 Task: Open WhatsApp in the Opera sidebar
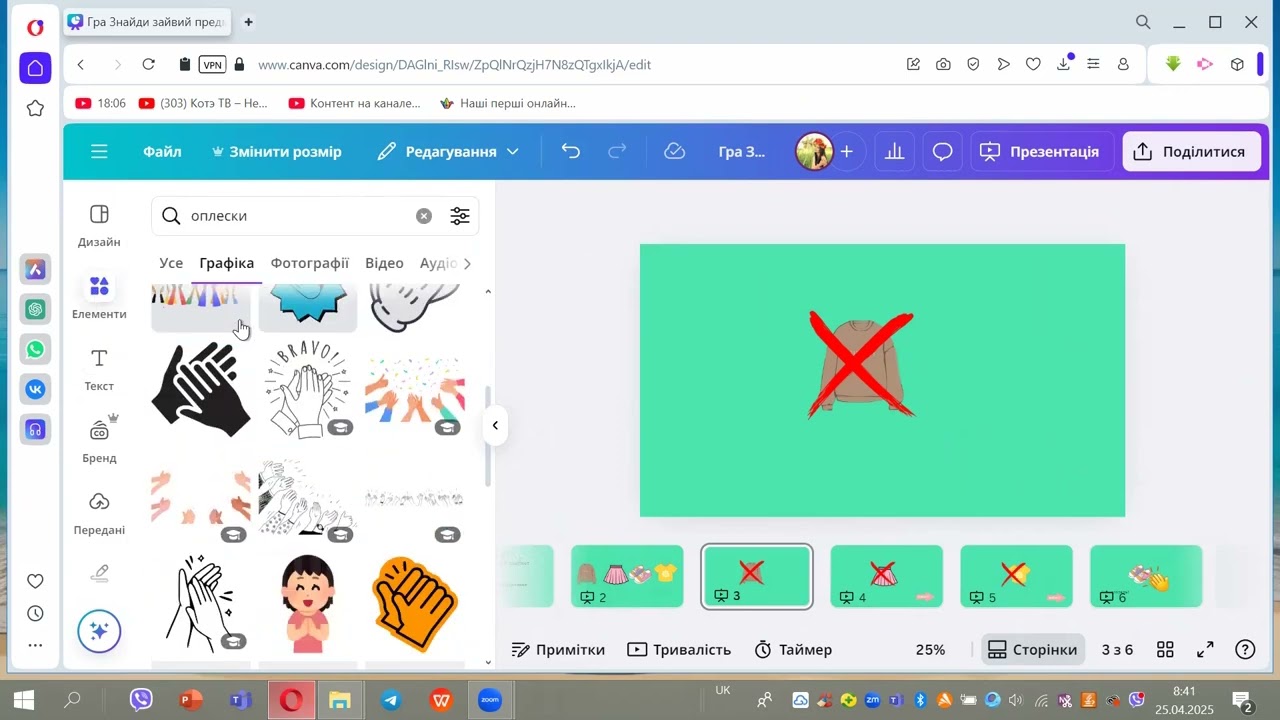coord(35,349)
